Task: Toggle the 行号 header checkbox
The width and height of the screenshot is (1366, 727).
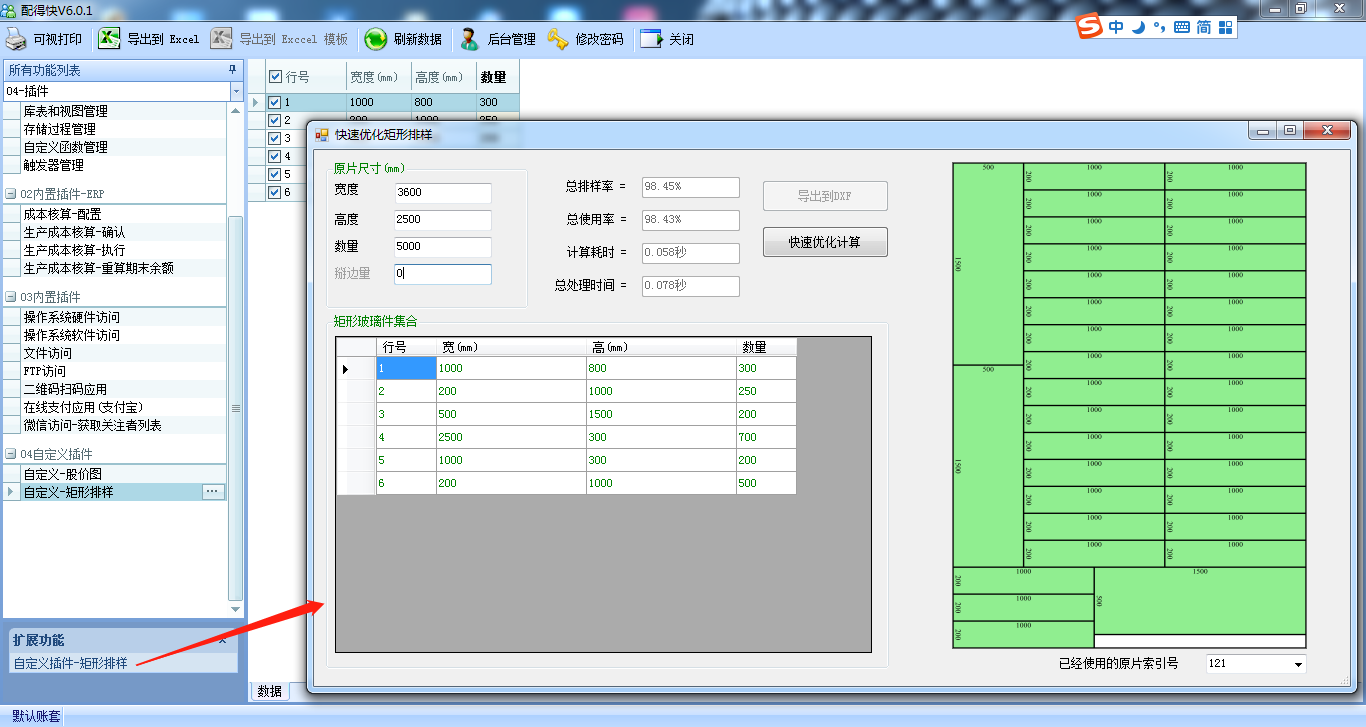Action: (276, 77)
